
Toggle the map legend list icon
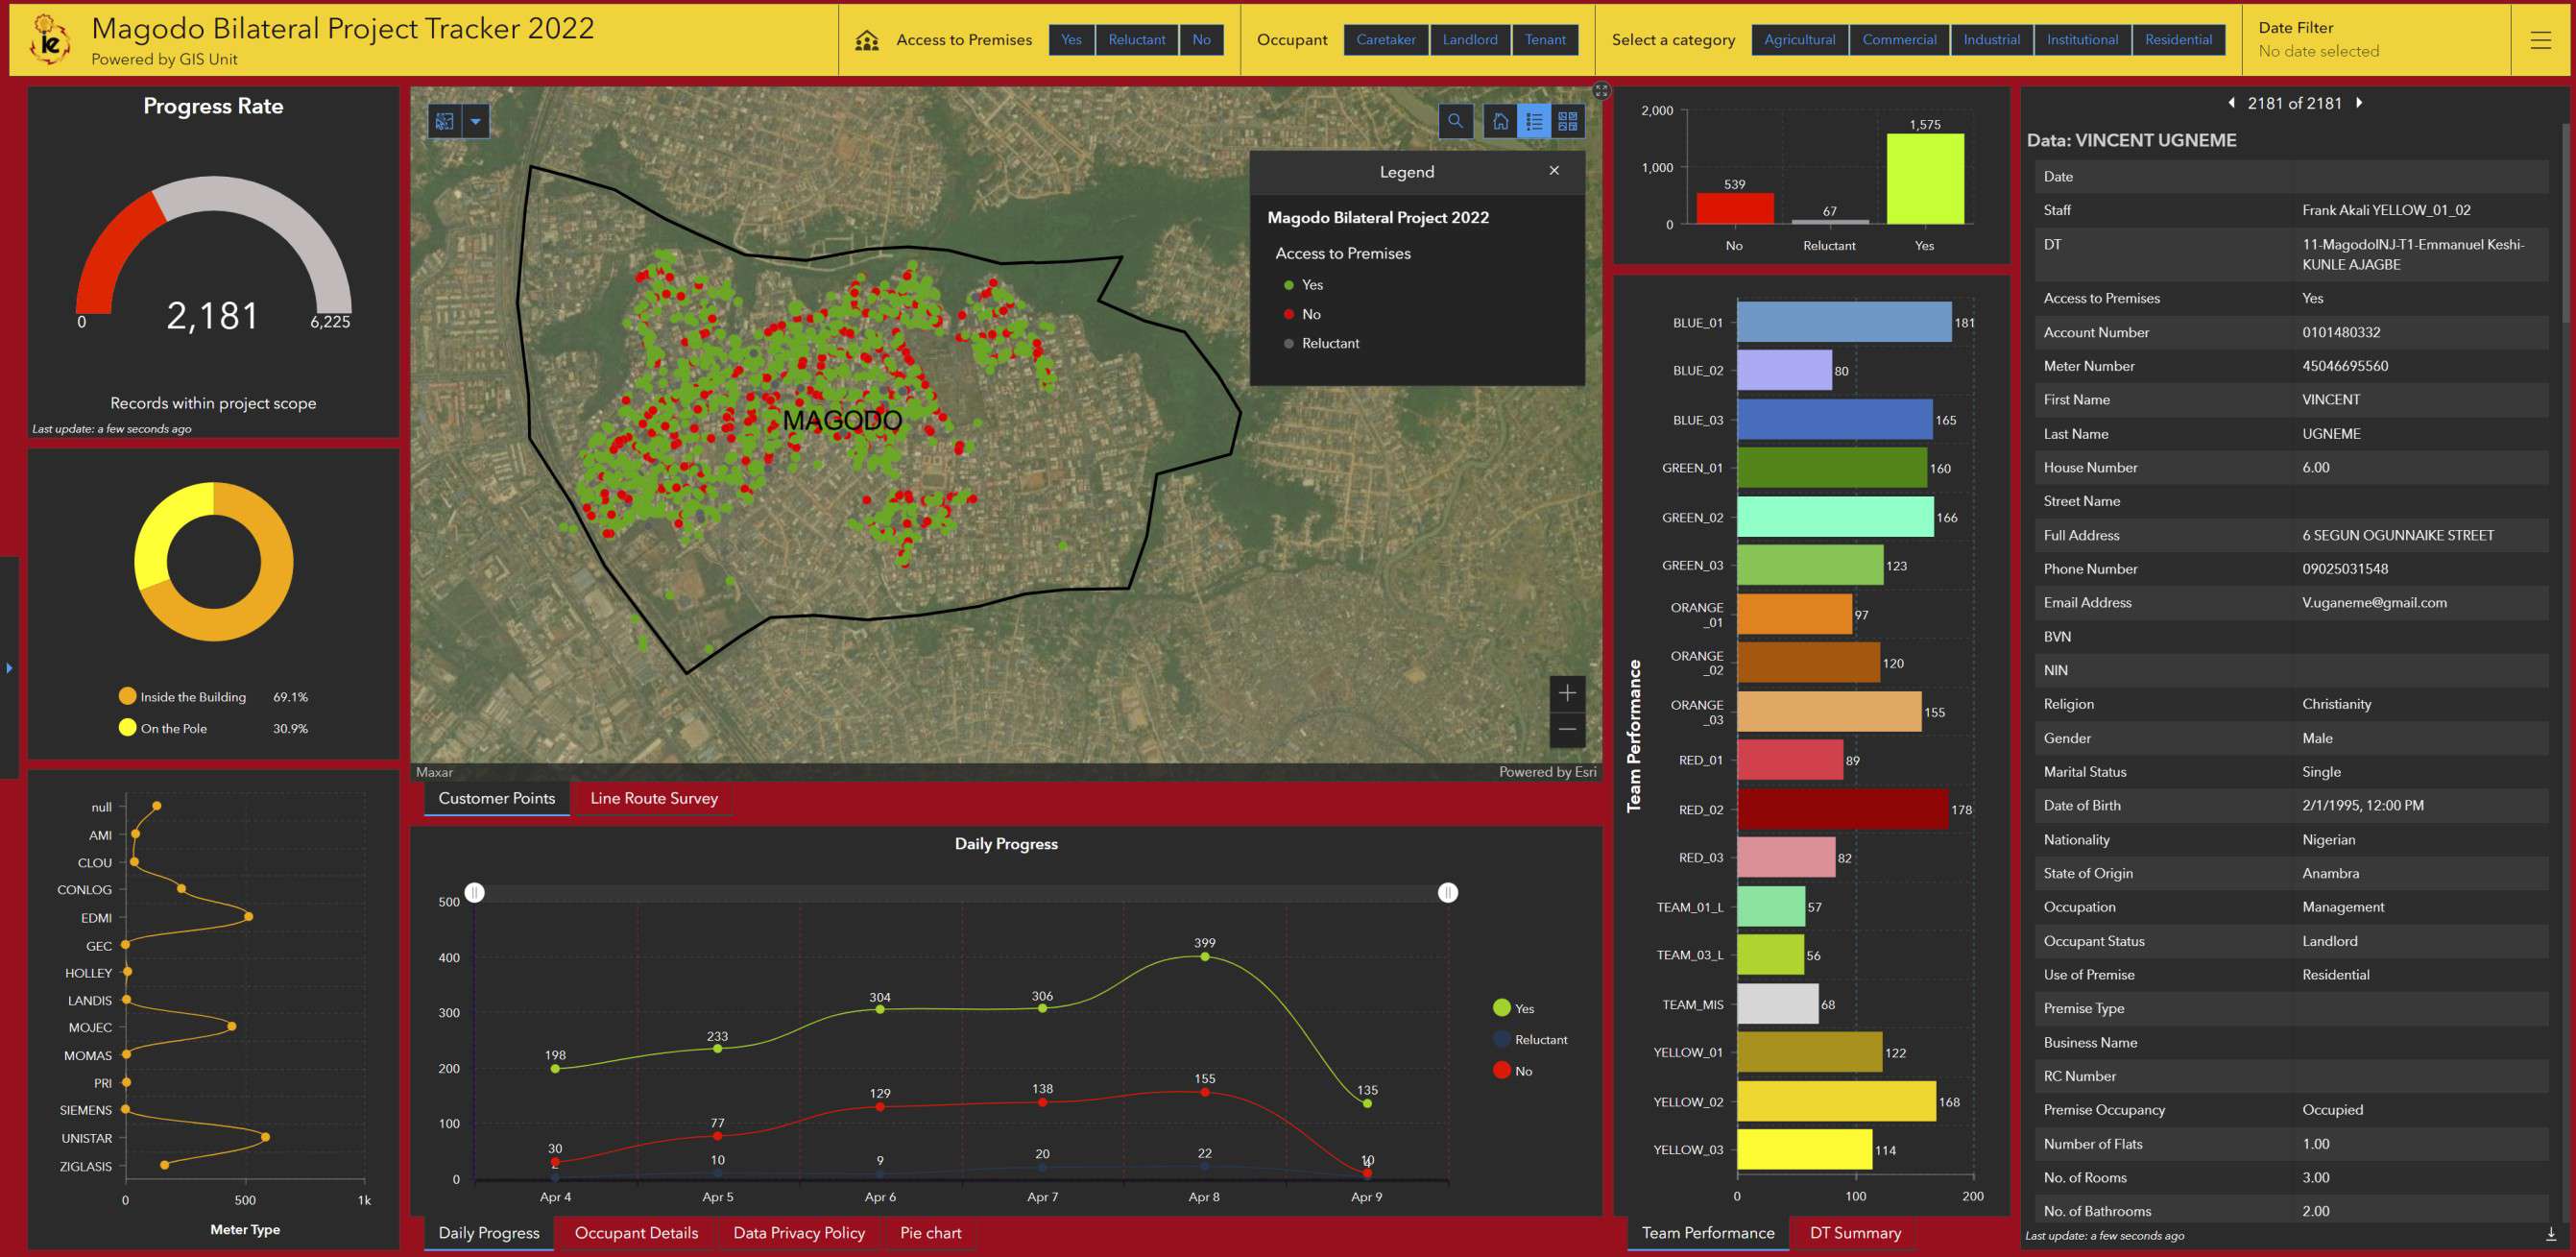(x=1534, y=122)
